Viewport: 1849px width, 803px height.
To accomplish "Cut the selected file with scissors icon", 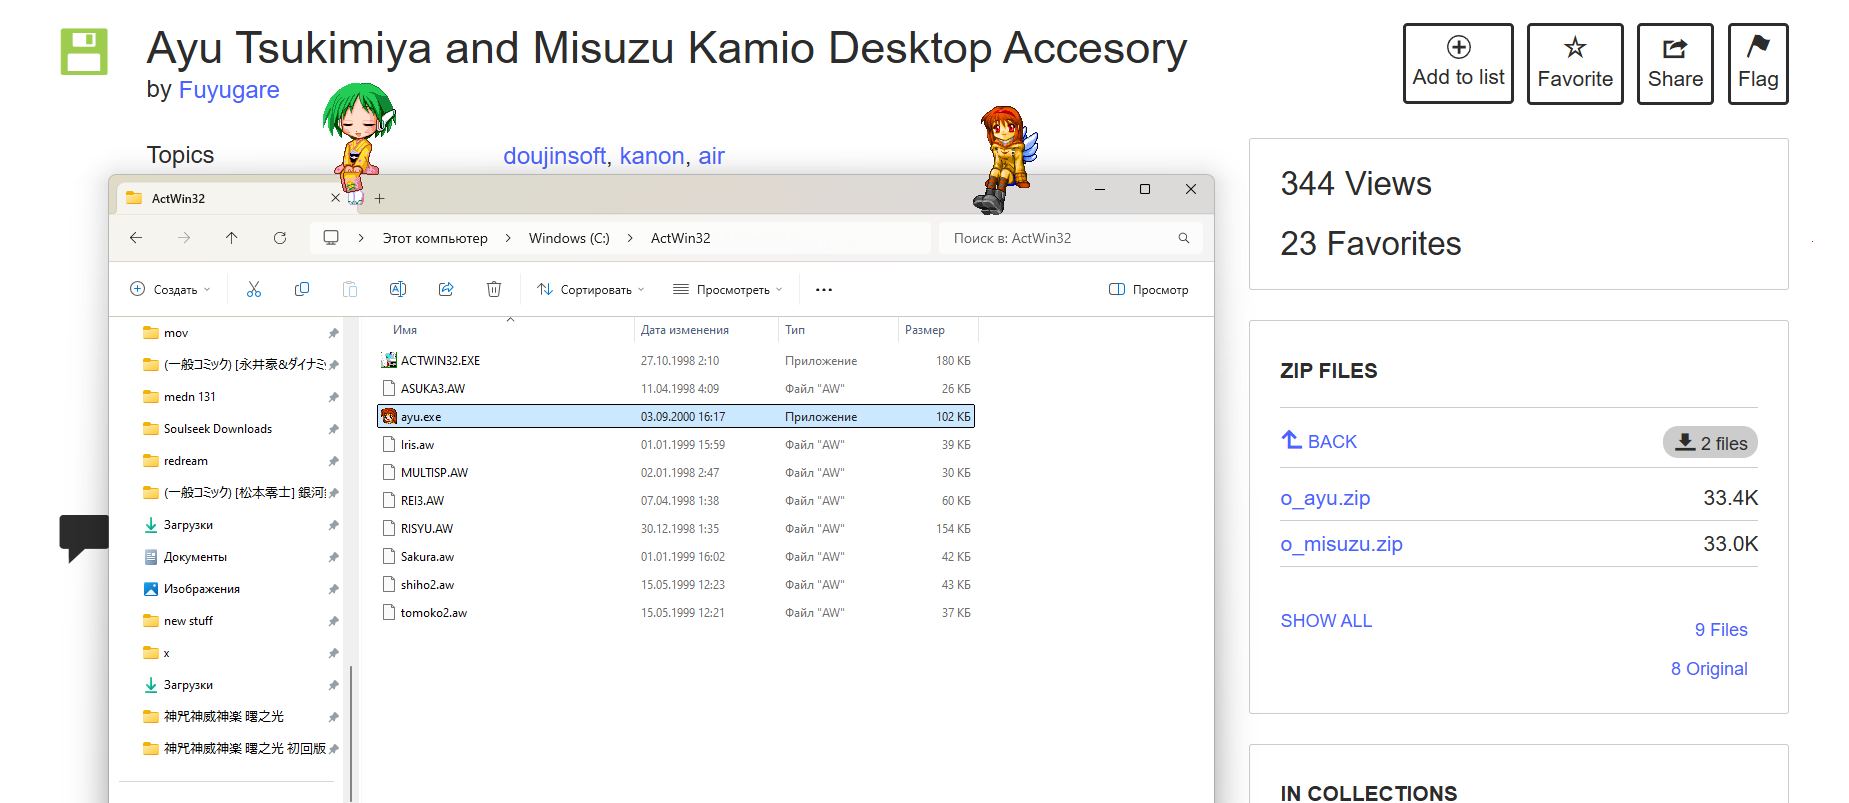I will click(x=254, y=289).
